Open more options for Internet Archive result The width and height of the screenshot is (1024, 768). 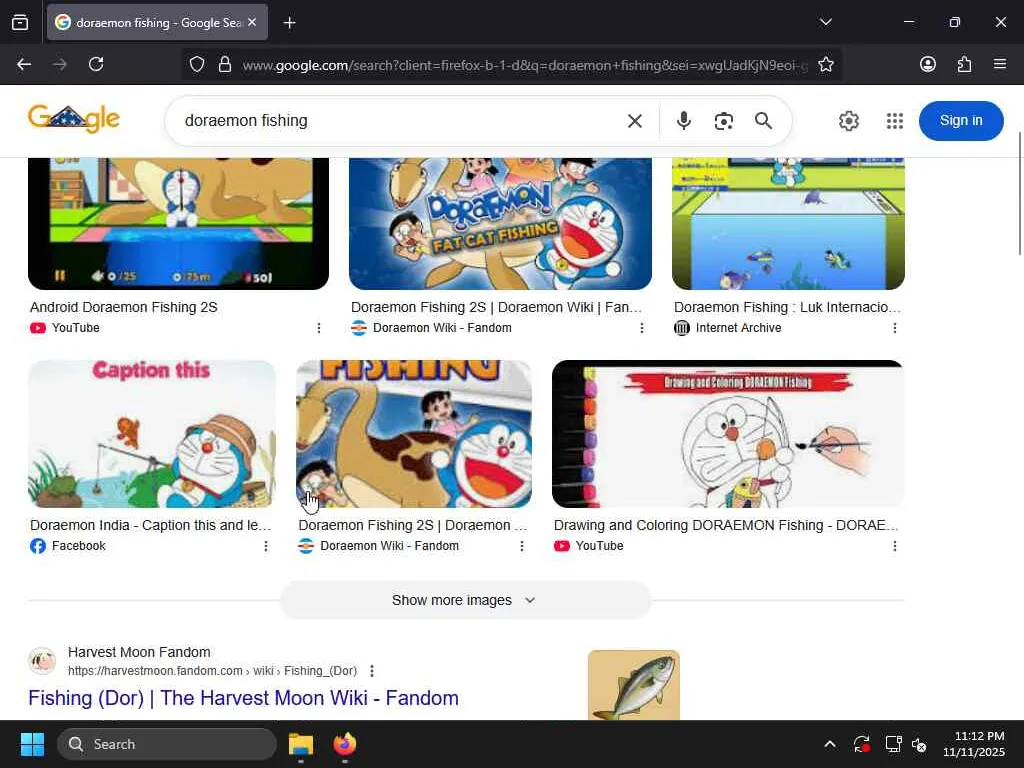pyautogui.click(x=895, y=328)
